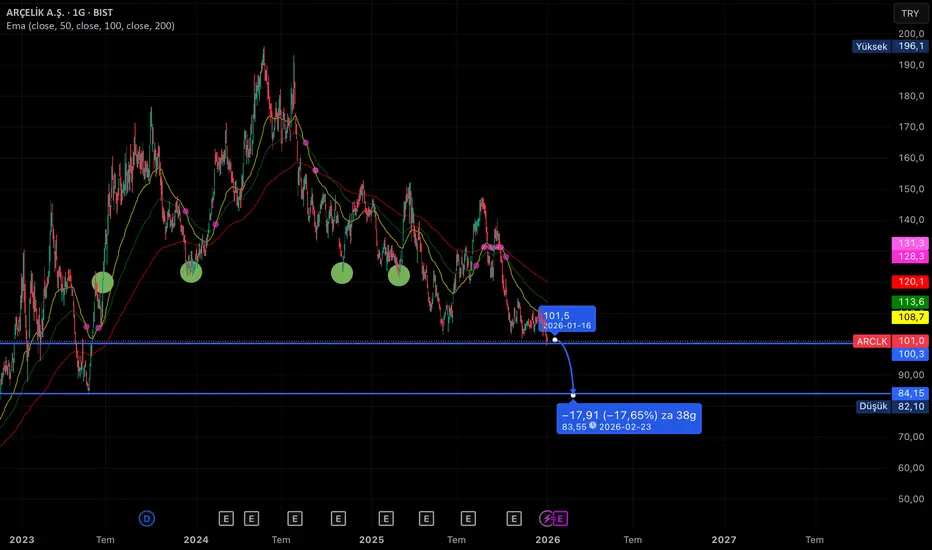Click the Yüksek 196,1 high price label
Image resolution: width=932 pixels, height=550 pixels.
(890, 46)
